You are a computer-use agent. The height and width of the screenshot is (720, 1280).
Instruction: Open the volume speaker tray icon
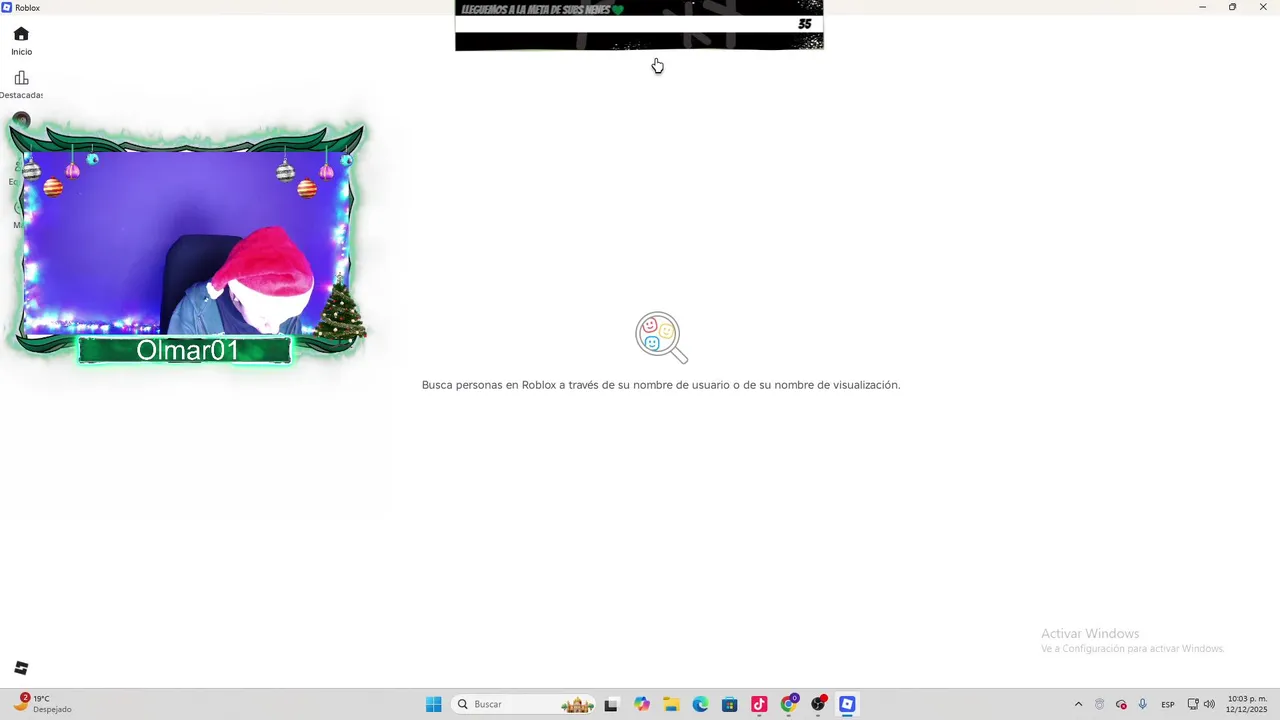(x=1209, y=704)
